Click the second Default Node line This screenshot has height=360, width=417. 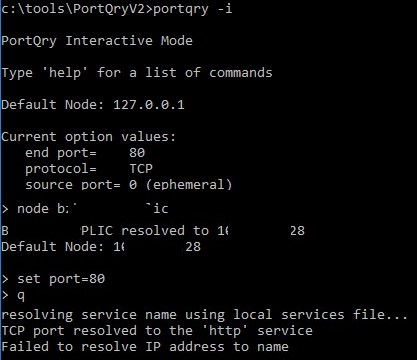pyautogui.click(x=101, y=247)
